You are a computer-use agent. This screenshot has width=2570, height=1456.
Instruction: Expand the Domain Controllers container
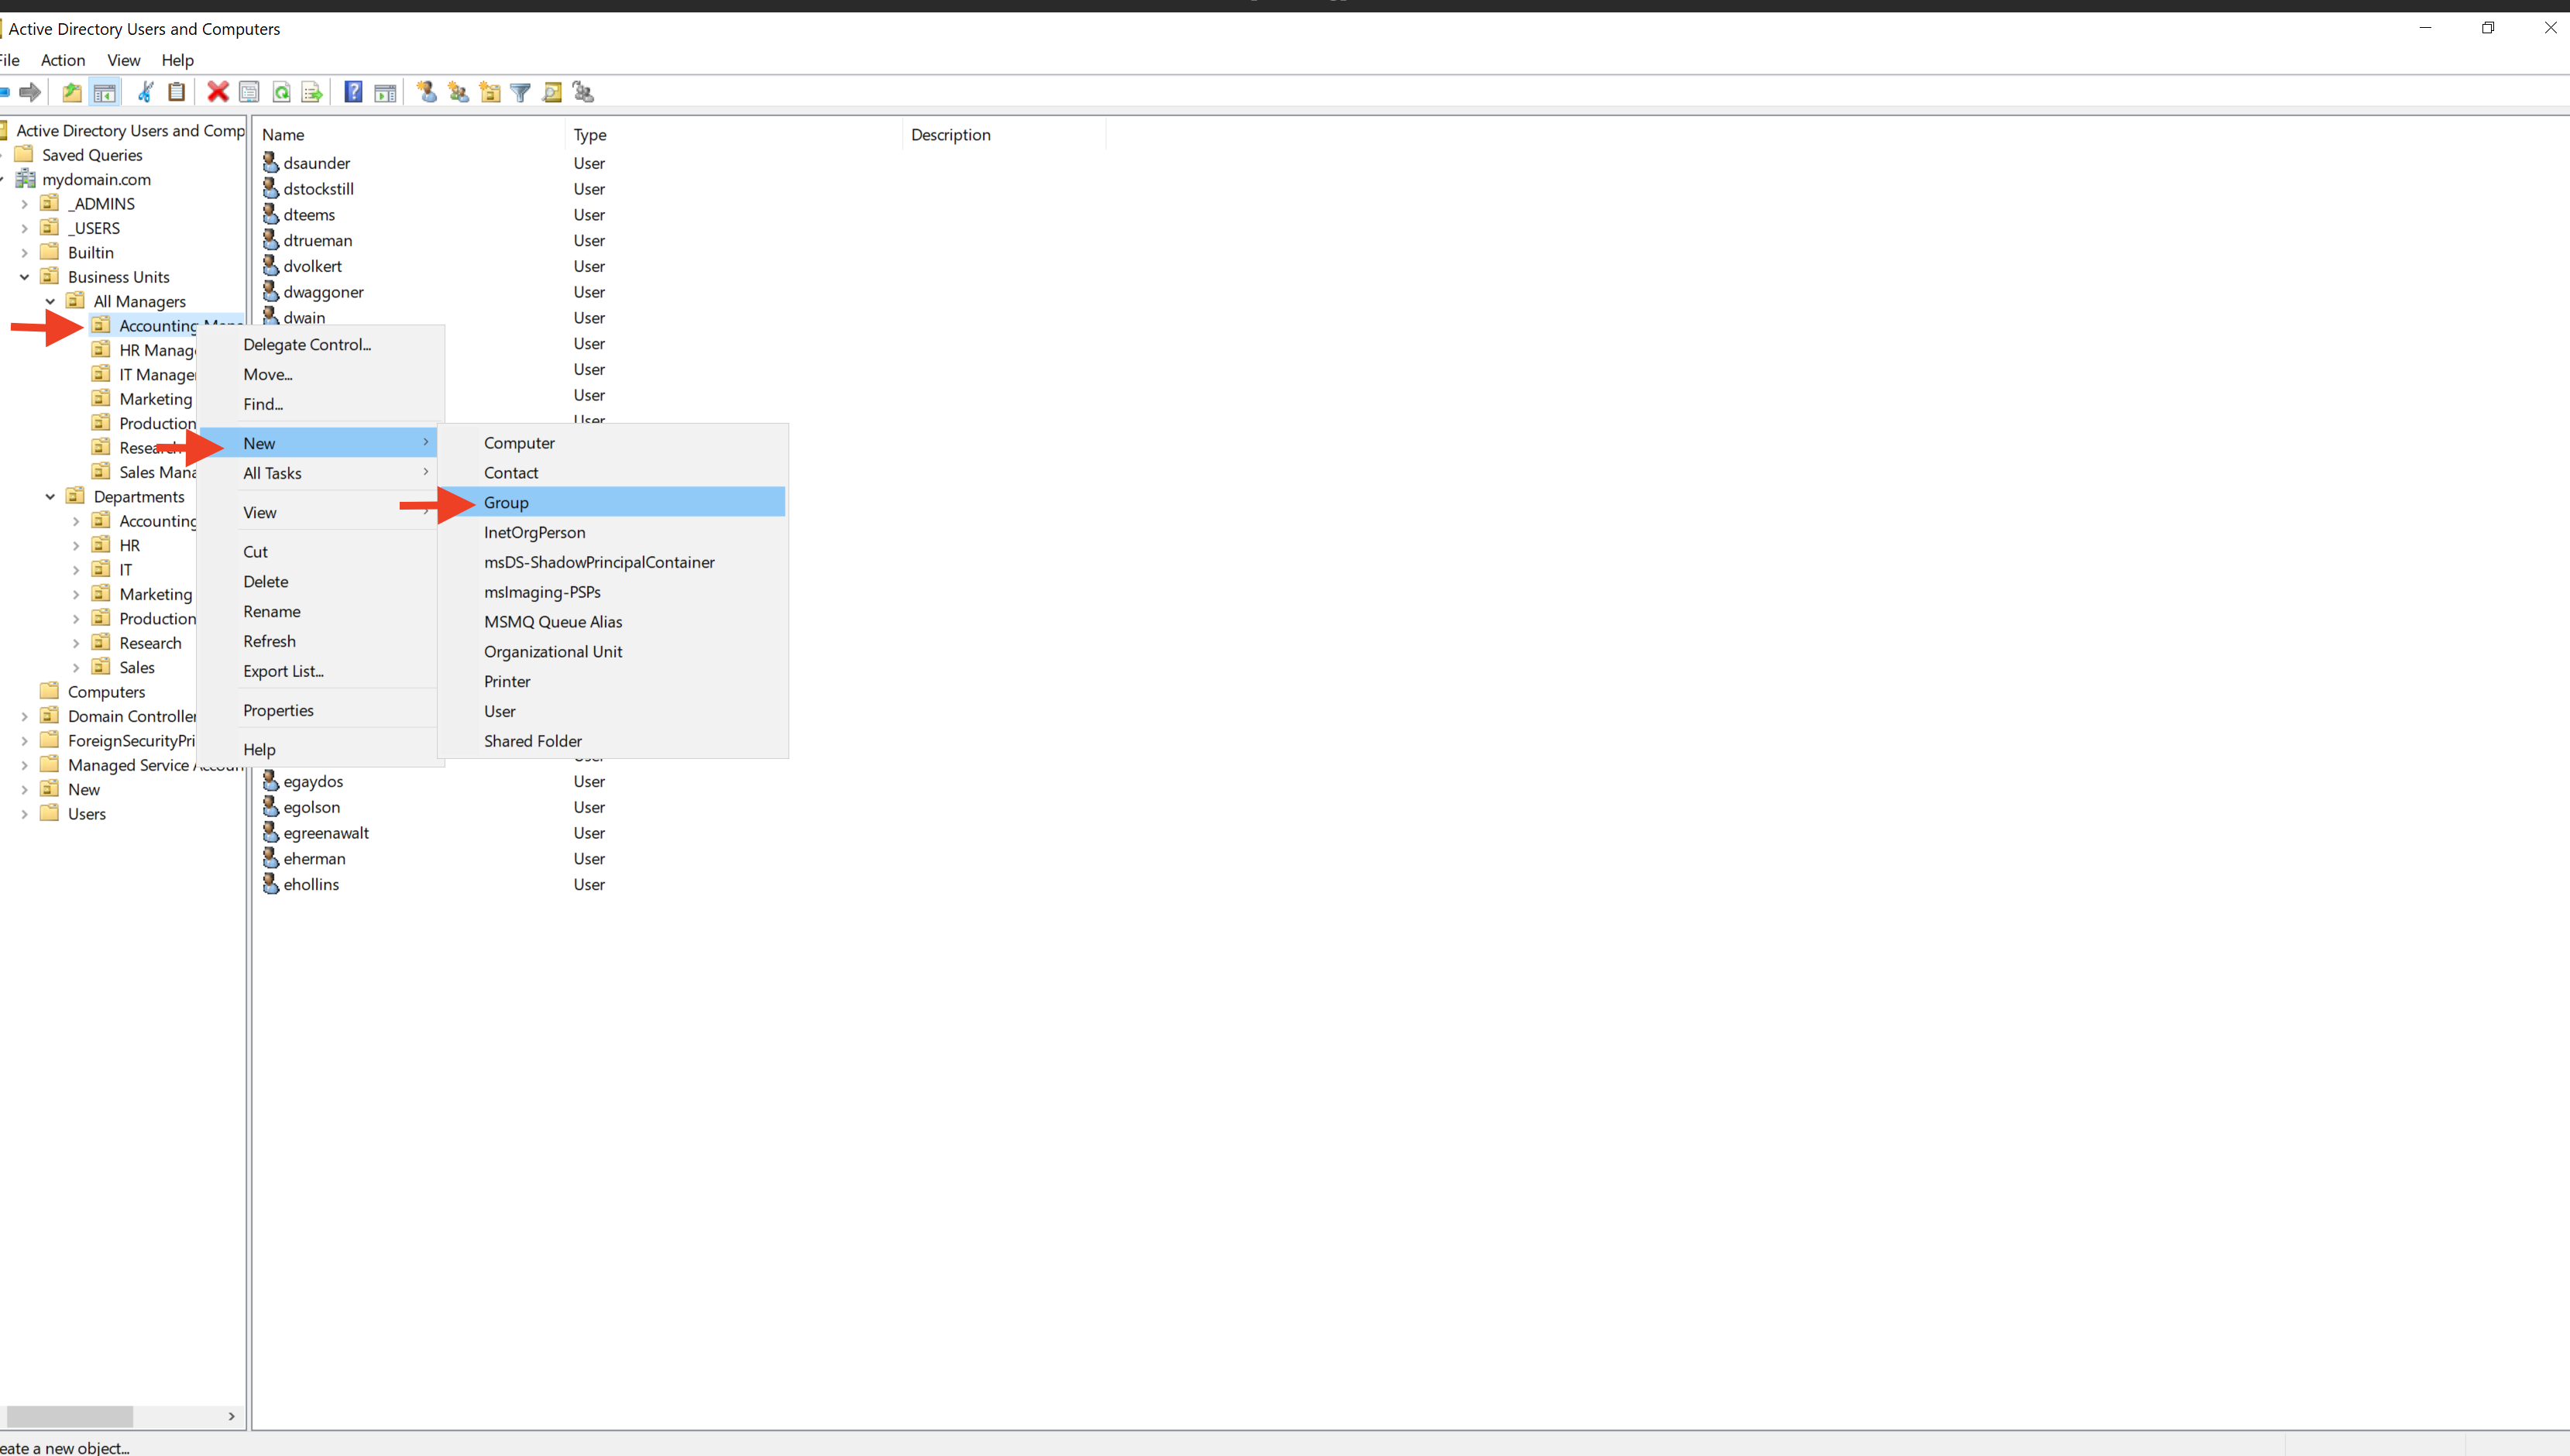(24, 716)
